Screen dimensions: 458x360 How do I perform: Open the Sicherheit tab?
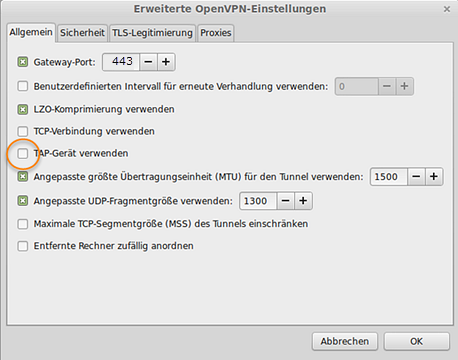point(82,33)
